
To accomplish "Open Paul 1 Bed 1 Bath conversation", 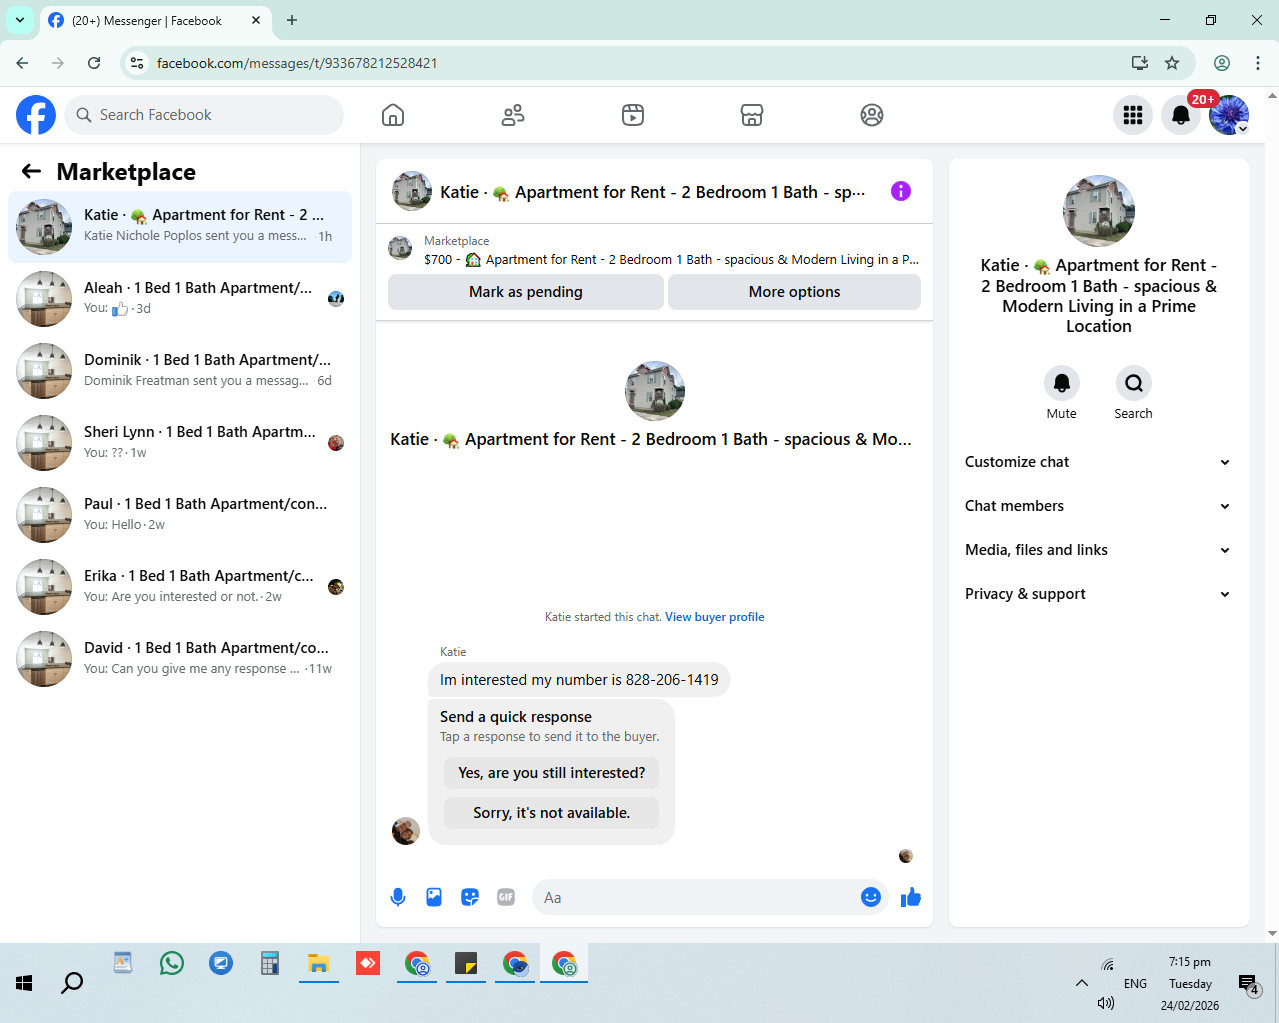I will [180, 515].
